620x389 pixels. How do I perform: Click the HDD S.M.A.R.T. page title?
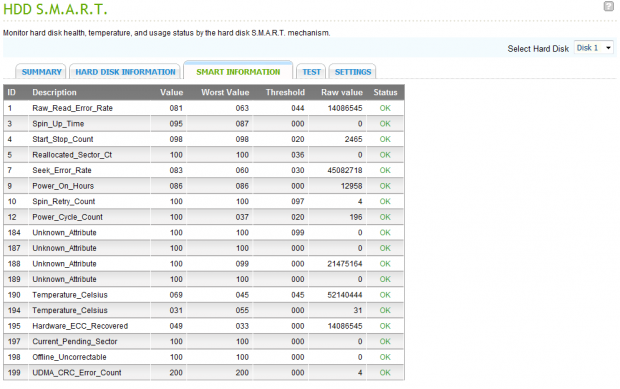[x=55, y=9]
